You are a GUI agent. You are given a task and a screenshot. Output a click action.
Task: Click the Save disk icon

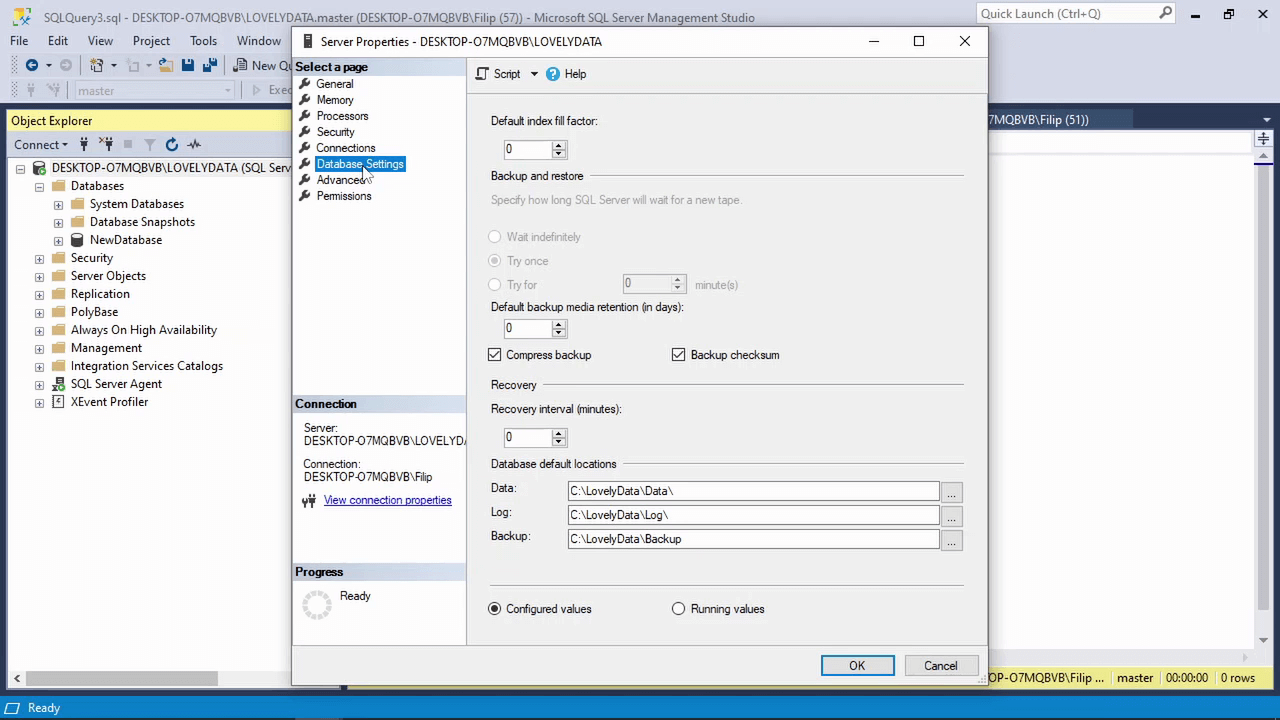pyautogui.click(x=187, y=65)
